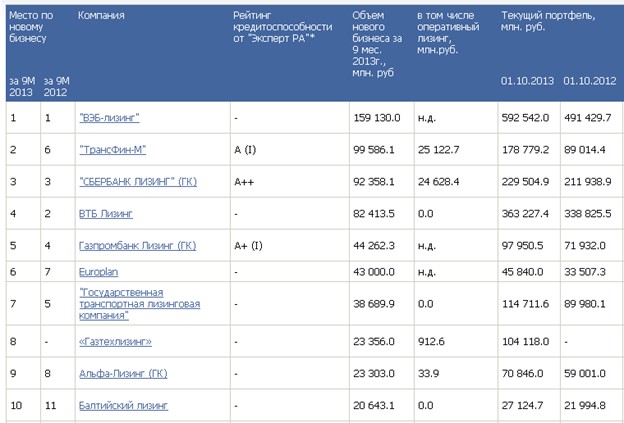The width and height of the screenshot is (624, 423).
Task: Select the 01.10.2012 subheader
Action: click(590, 81)
